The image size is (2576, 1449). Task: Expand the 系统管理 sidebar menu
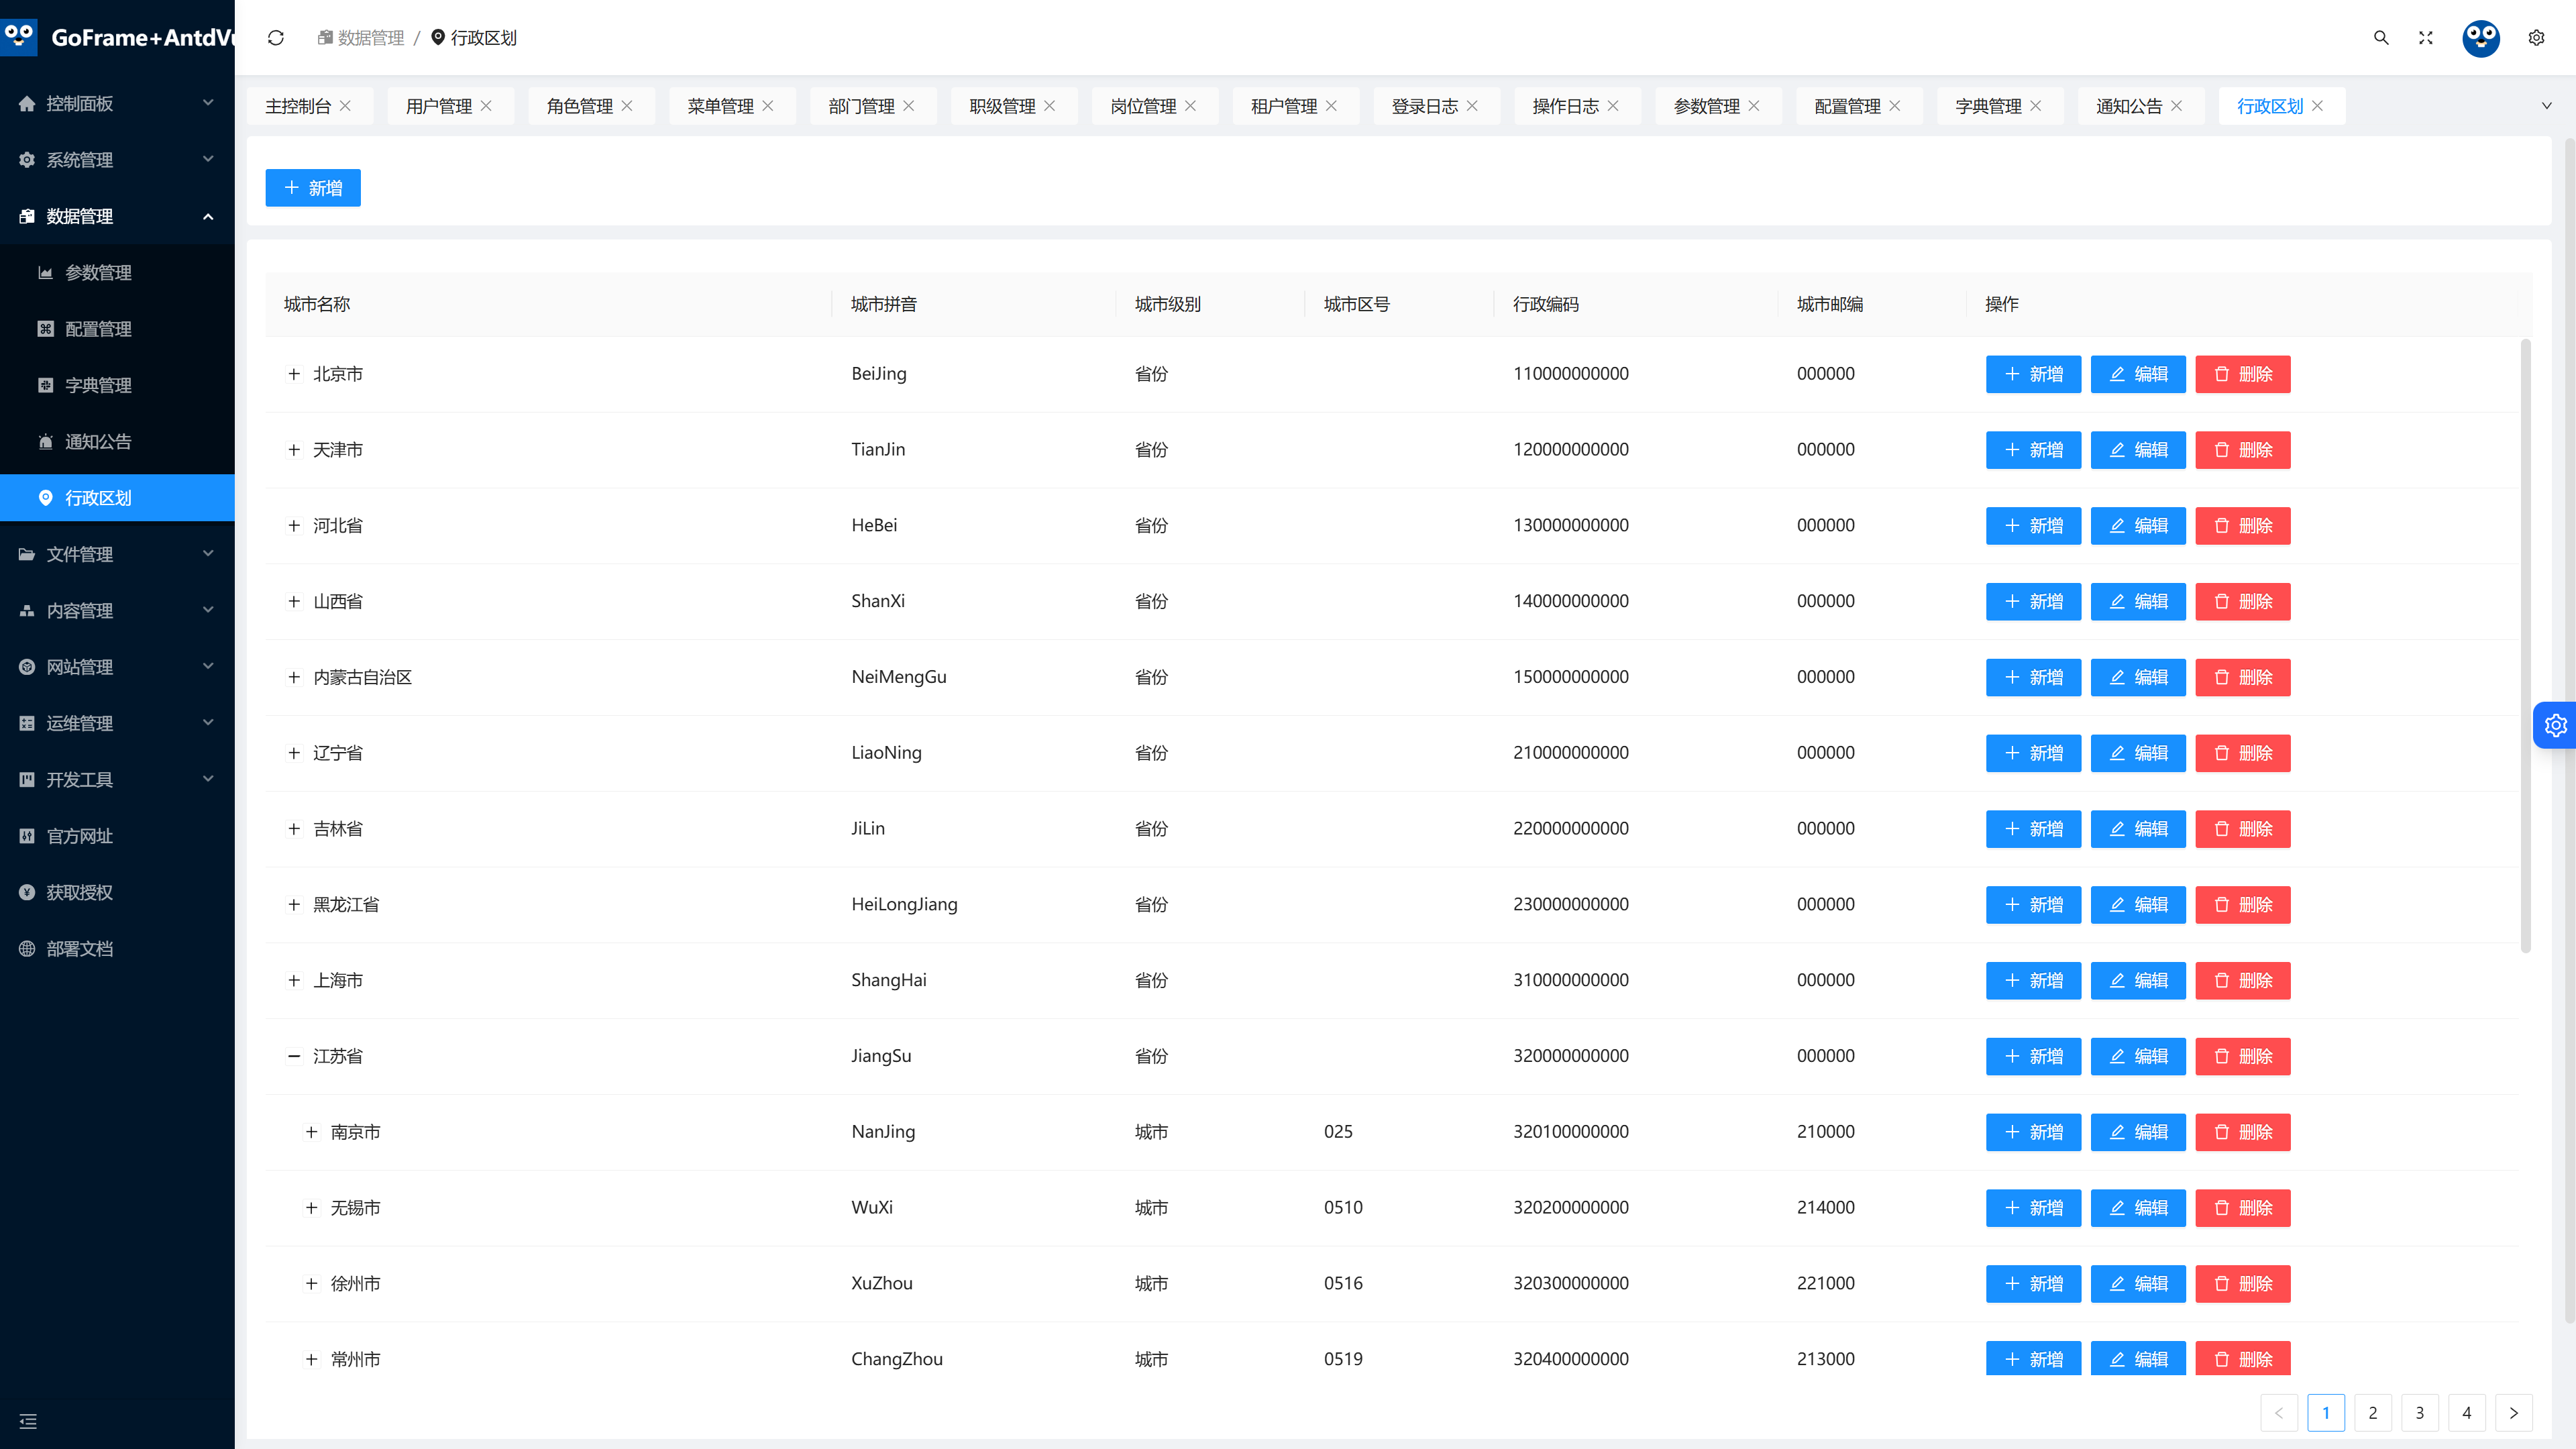pyautogui.click(x=117, y=160)
